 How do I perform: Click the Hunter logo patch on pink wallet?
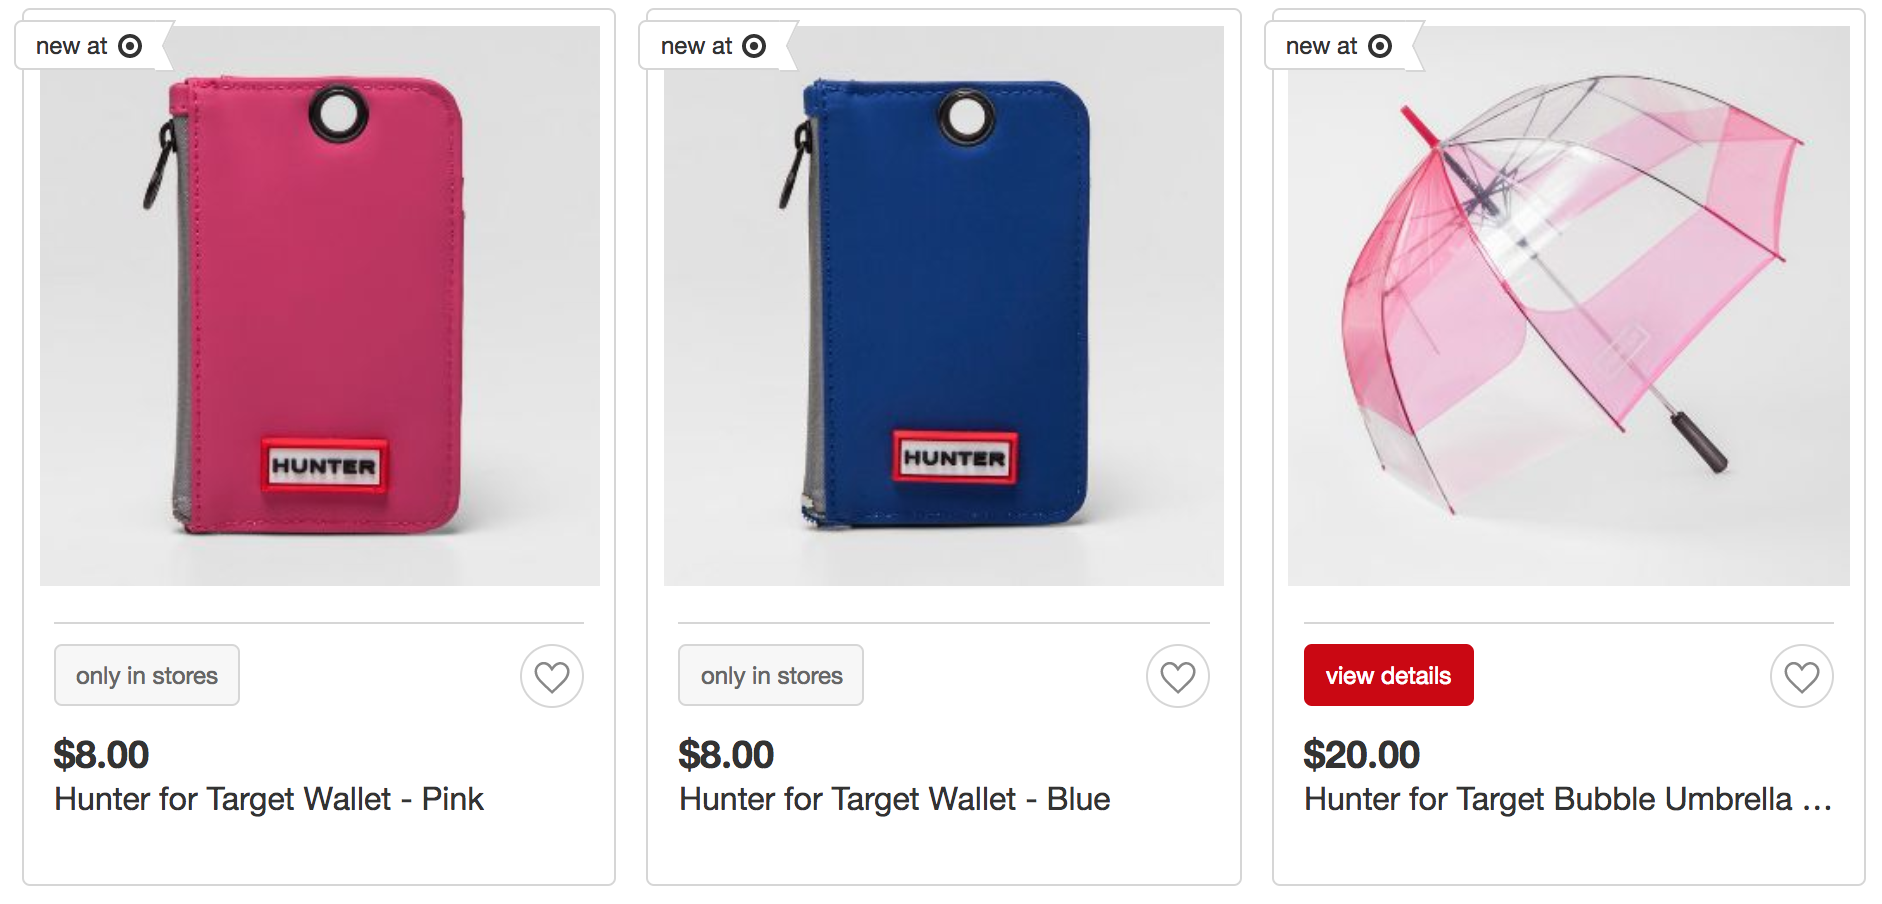324,465
